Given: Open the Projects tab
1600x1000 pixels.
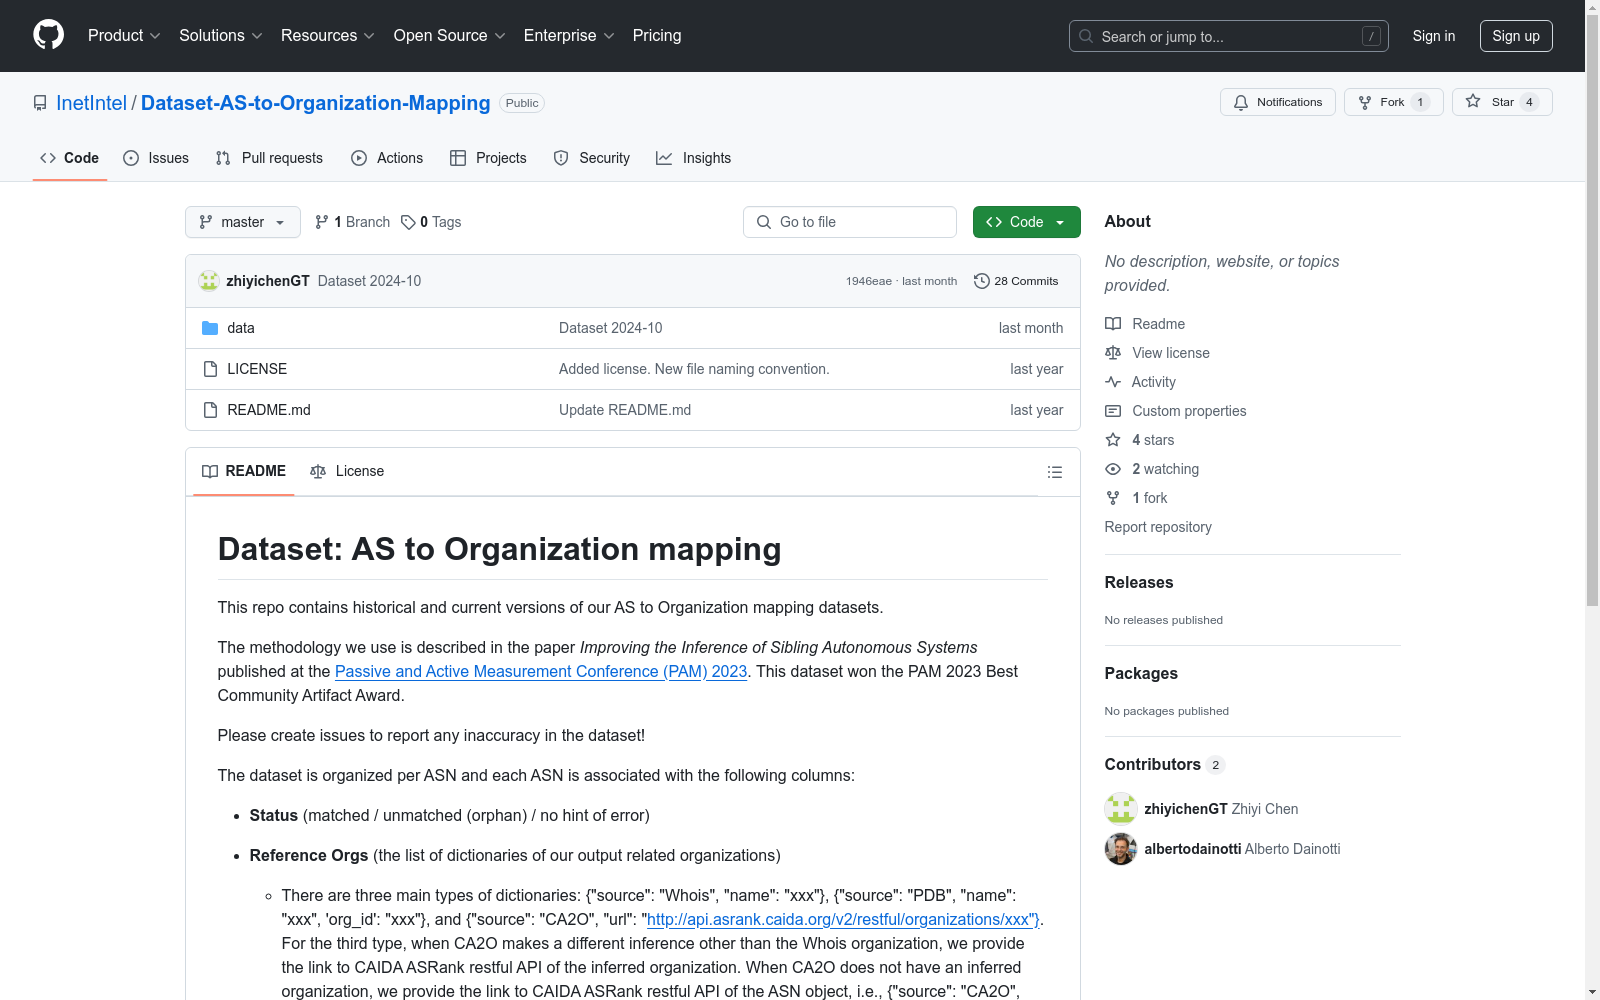Looking at the screenshot, I should coord(488,158).
